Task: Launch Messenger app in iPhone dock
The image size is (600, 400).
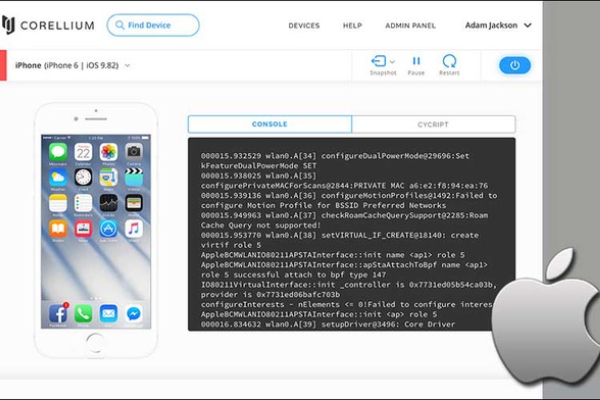Action: point(134,314)
